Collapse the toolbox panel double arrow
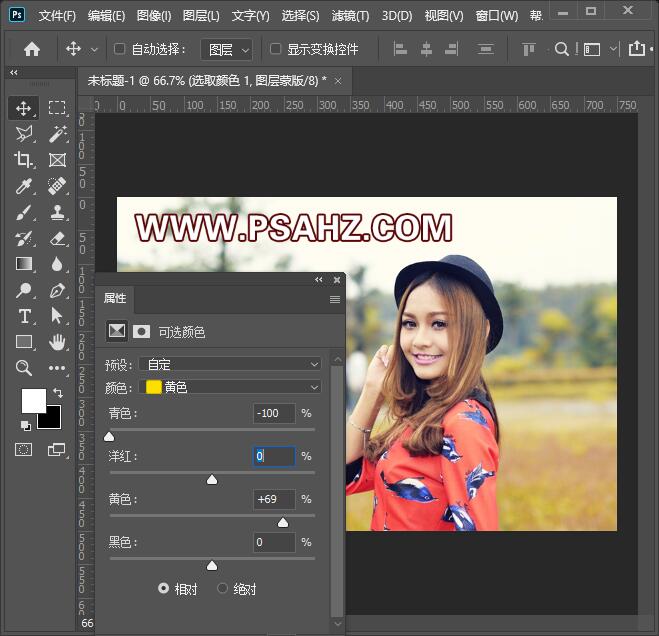 (x=14, y=72)
